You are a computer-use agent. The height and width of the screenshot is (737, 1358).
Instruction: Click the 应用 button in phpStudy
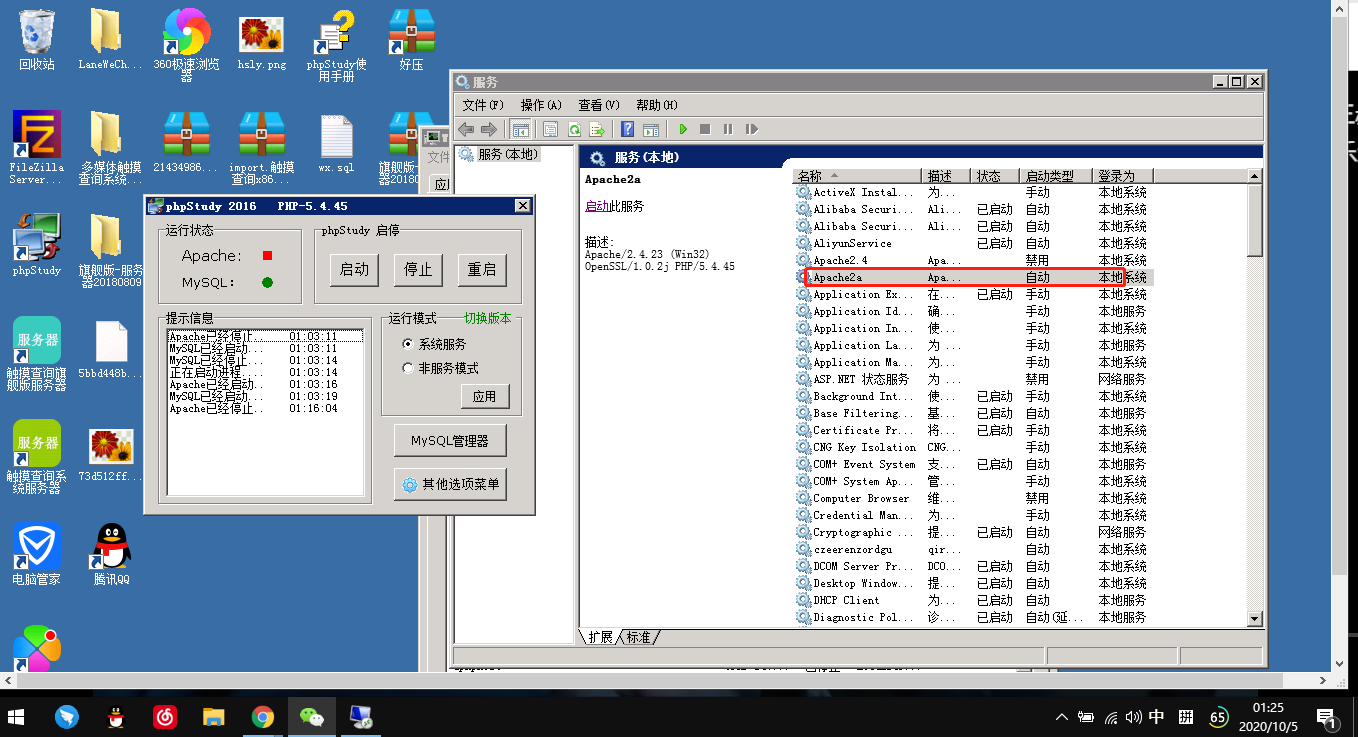pos(485,397)
